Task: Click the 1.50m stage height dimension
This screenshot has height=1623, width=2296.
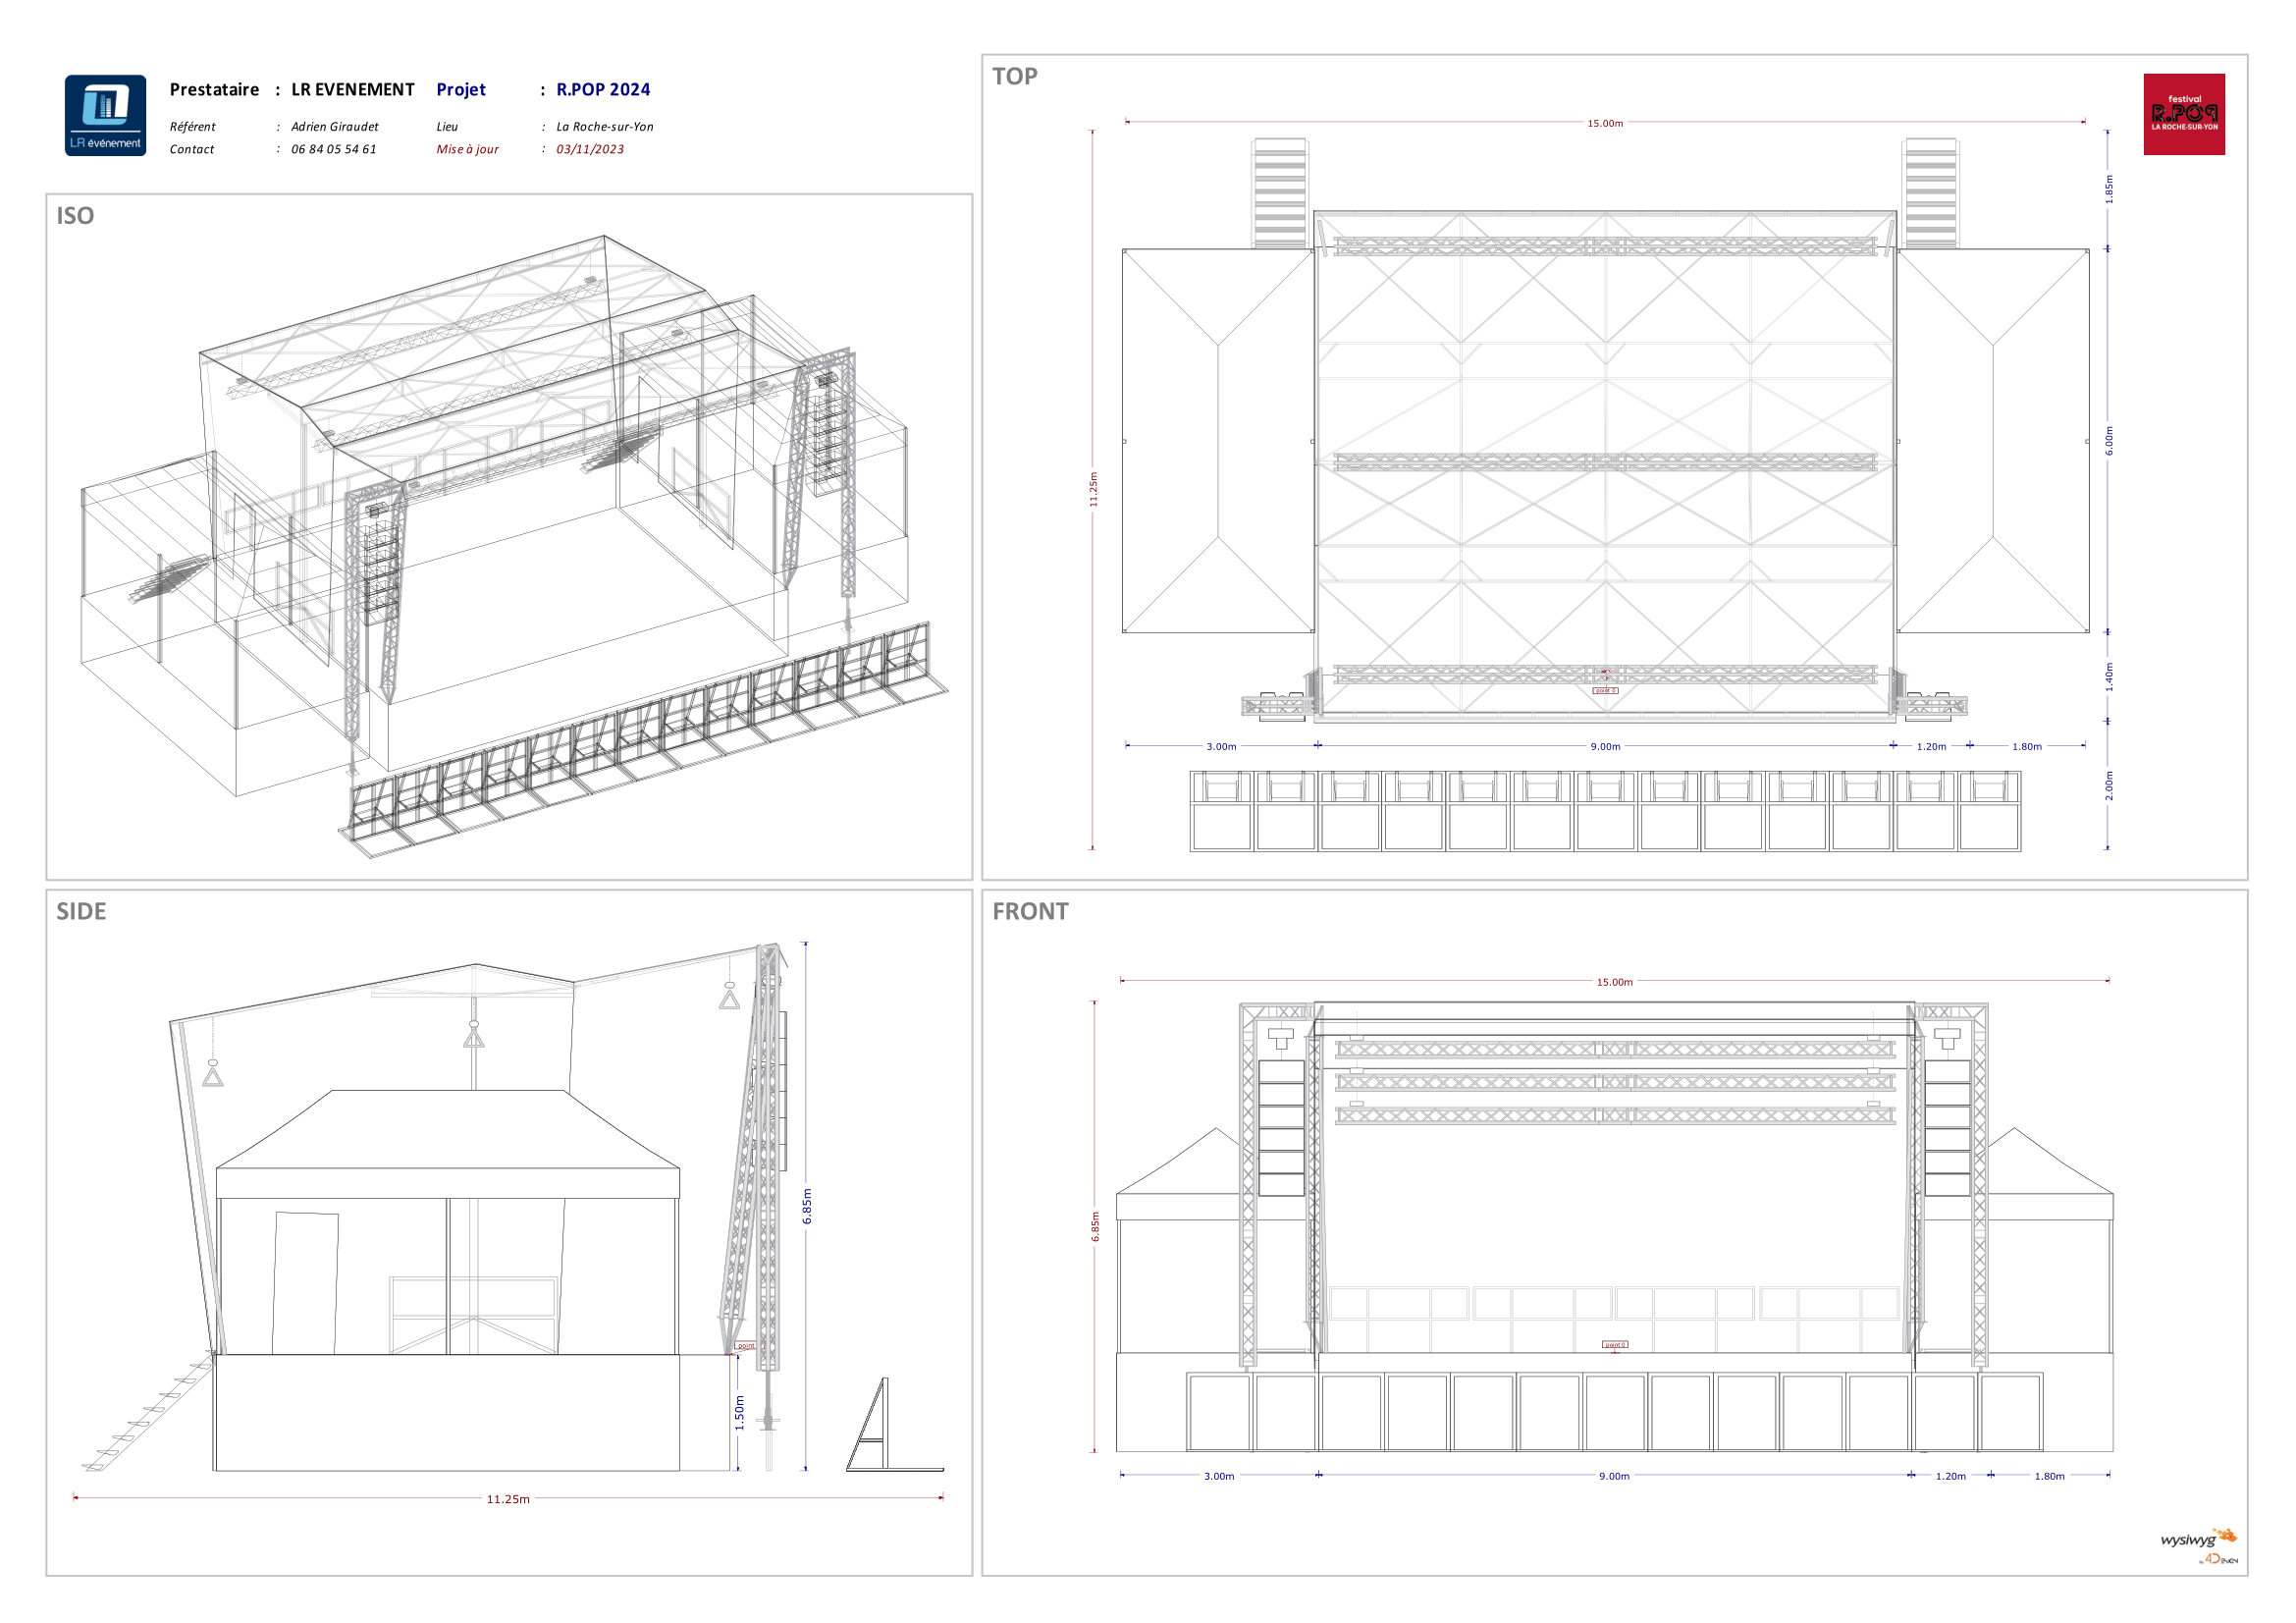Action: tap(740, 1412)
